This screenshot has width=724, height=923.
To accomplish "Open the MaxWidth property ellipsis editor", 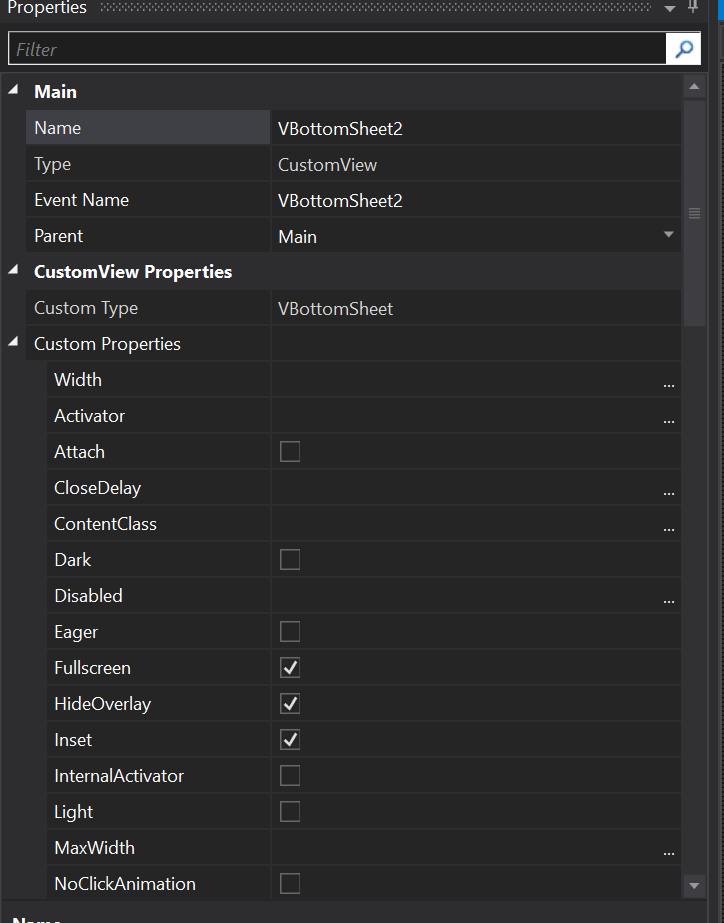I will 668,849.
